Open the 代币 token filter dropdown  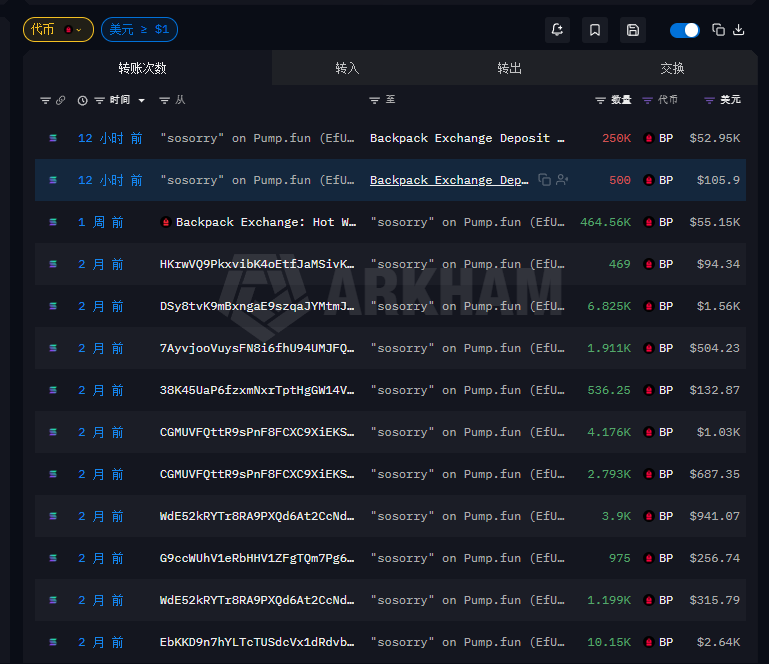point(58,29)
